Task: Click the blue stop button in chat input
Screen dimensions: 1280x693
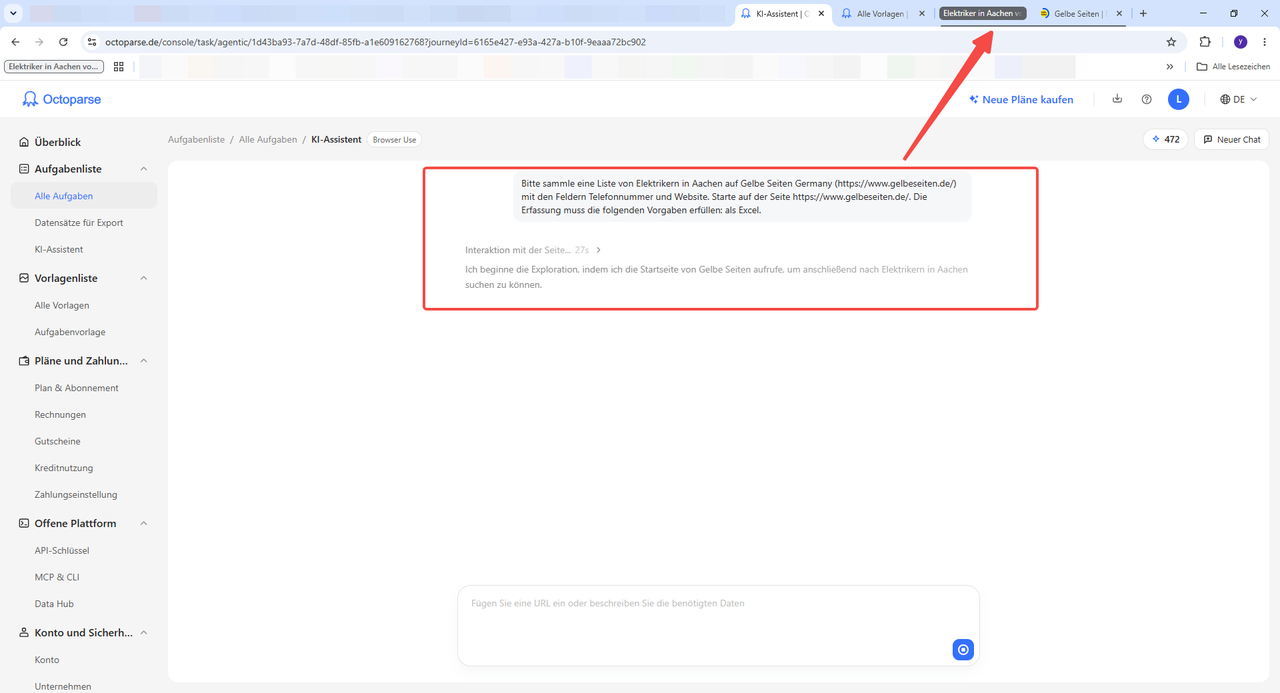Action: pyautogui.click(x=963, y=650)
